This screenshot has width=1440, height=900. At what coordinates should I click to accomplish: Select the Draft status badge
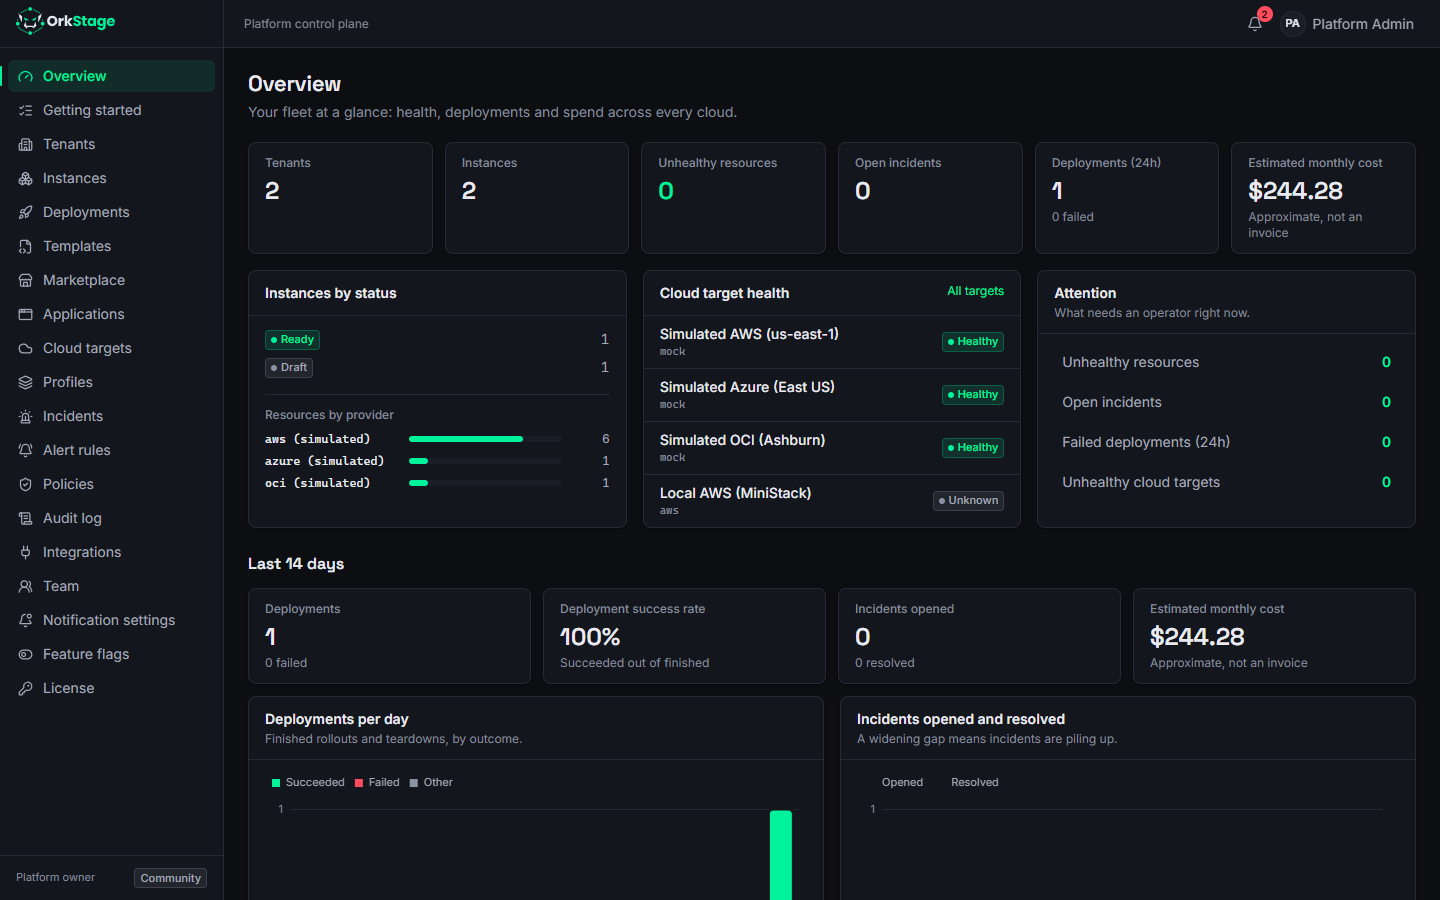pos(289,368)
